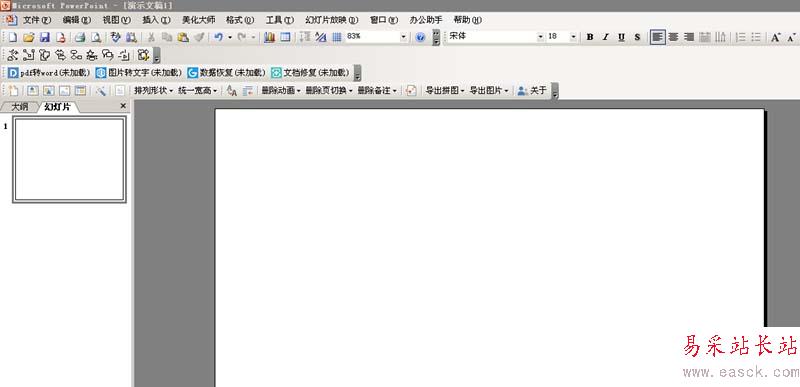Open the font size dropdown showing 18

573,37
